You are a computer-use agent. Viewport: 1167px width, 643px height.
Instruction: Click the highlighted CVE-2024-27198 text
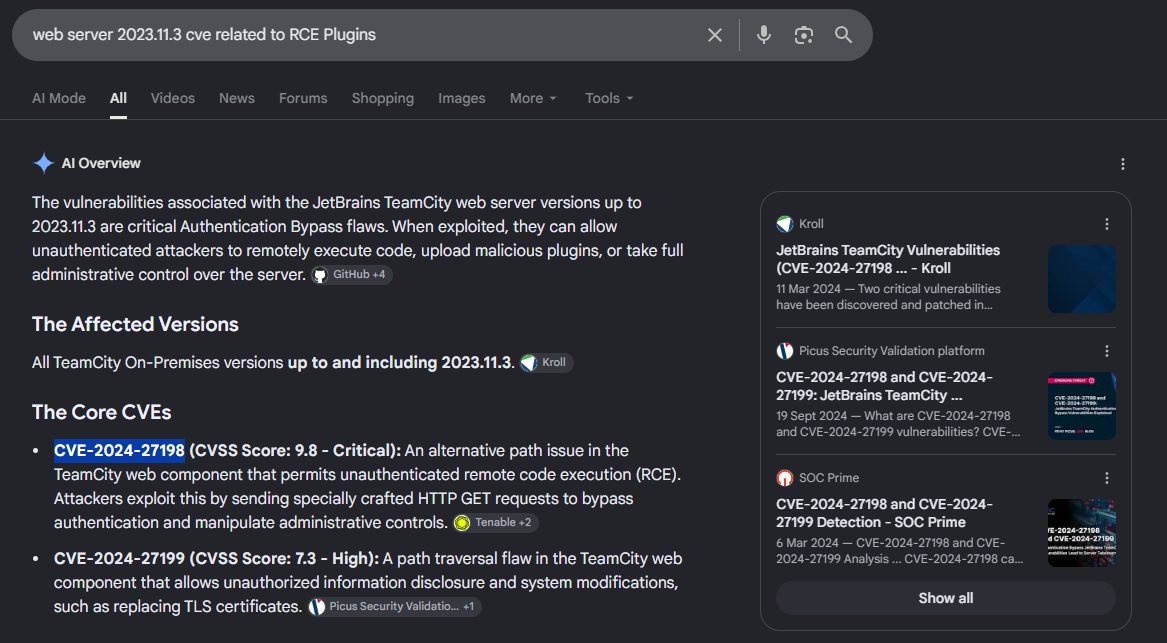pyautogui.click(x=119, y=450)
